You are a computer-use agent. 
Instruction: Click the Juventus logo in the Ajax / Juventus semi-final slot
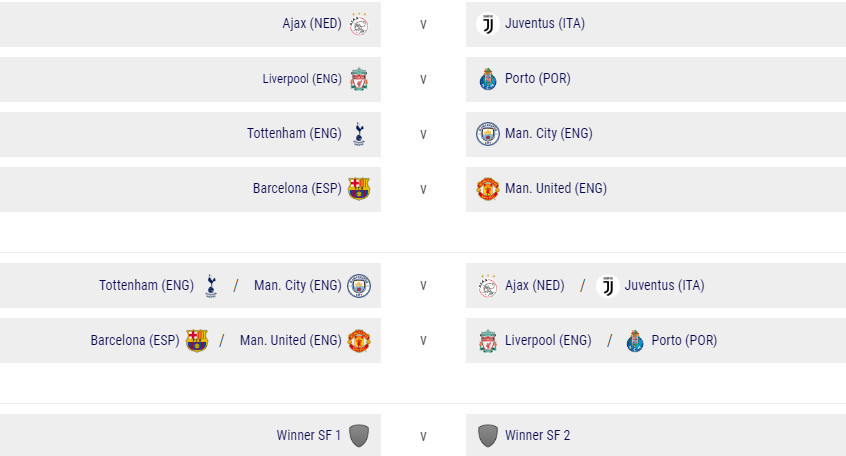point(608,286)
